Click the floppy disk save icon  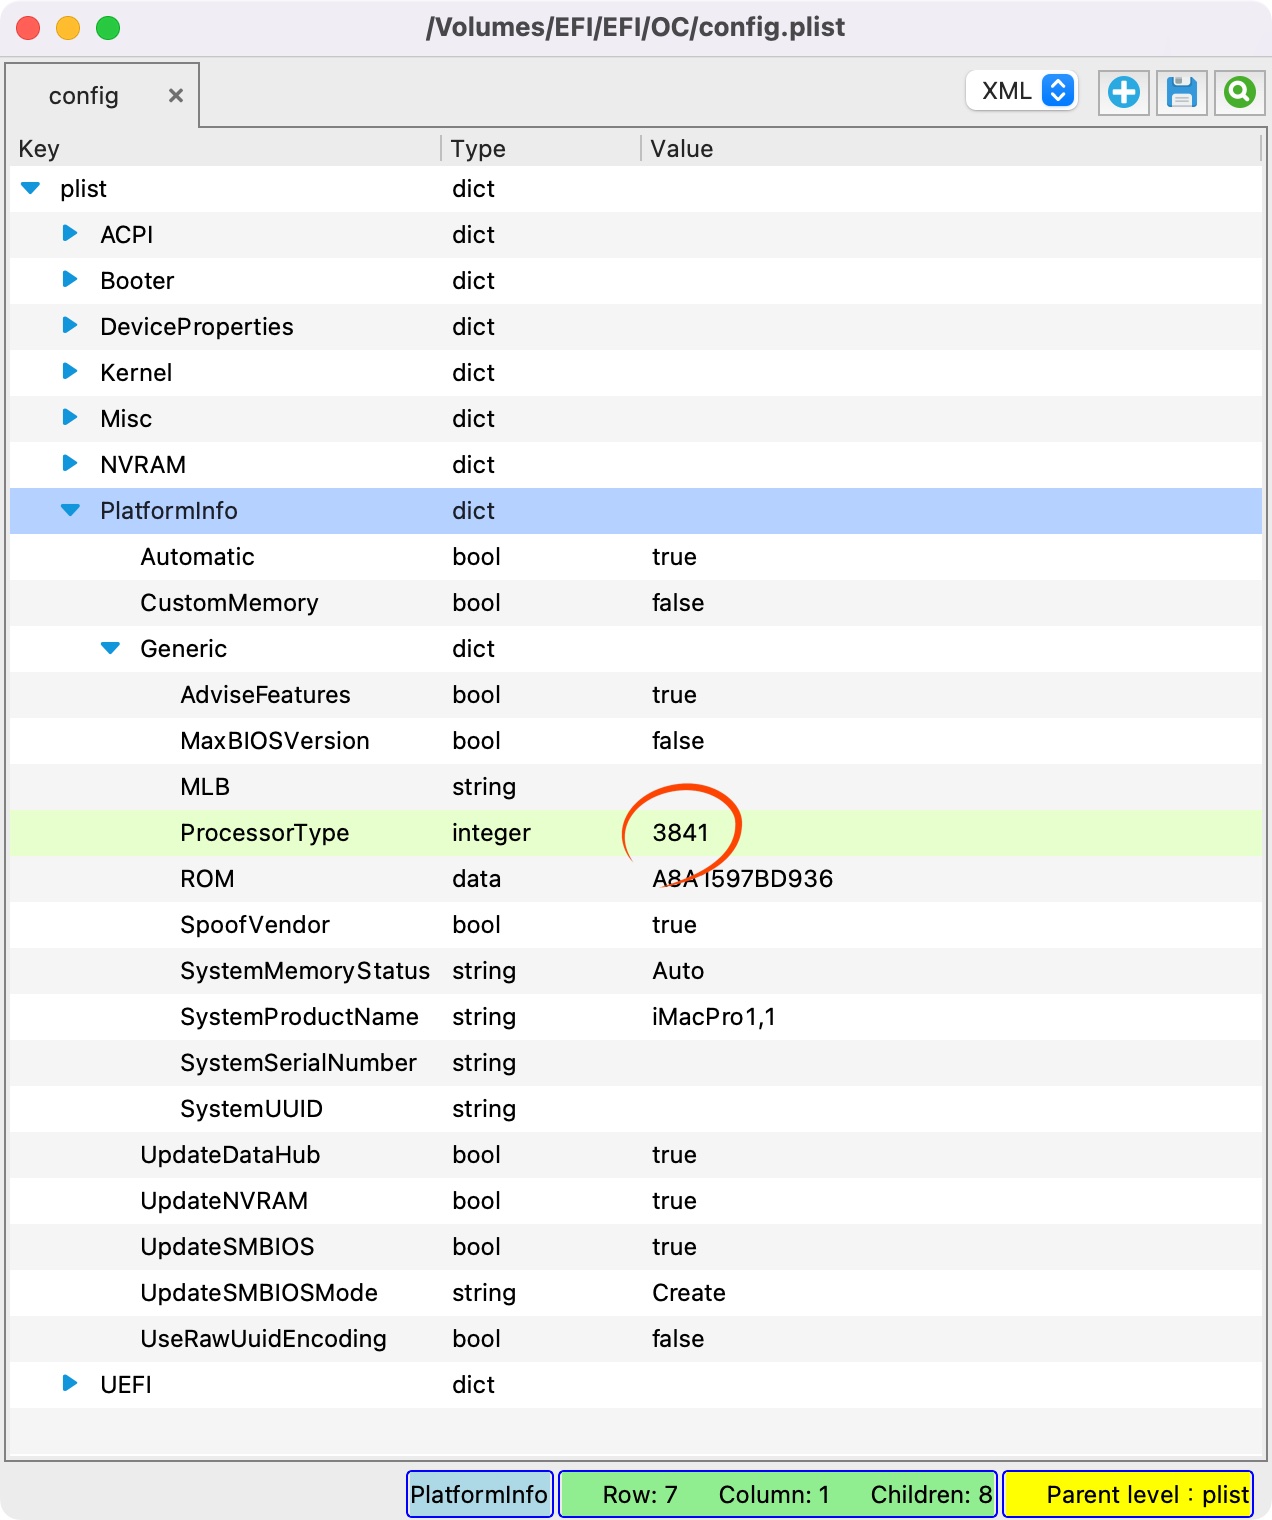tap(1182, 93)
